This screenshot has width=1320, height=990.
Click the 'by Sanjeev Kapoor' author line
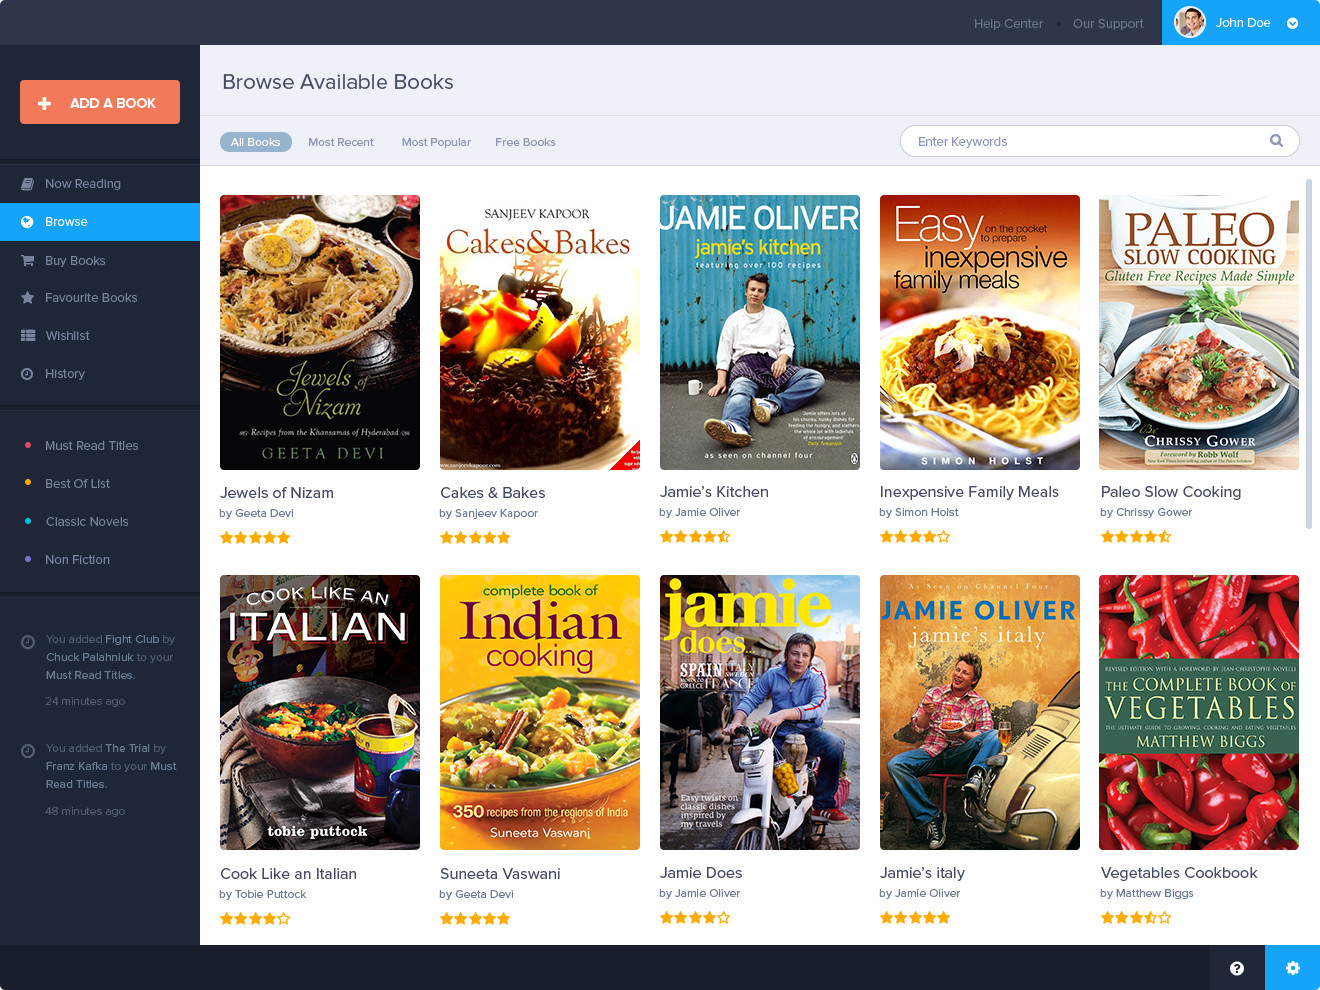[x=489, y=513]
